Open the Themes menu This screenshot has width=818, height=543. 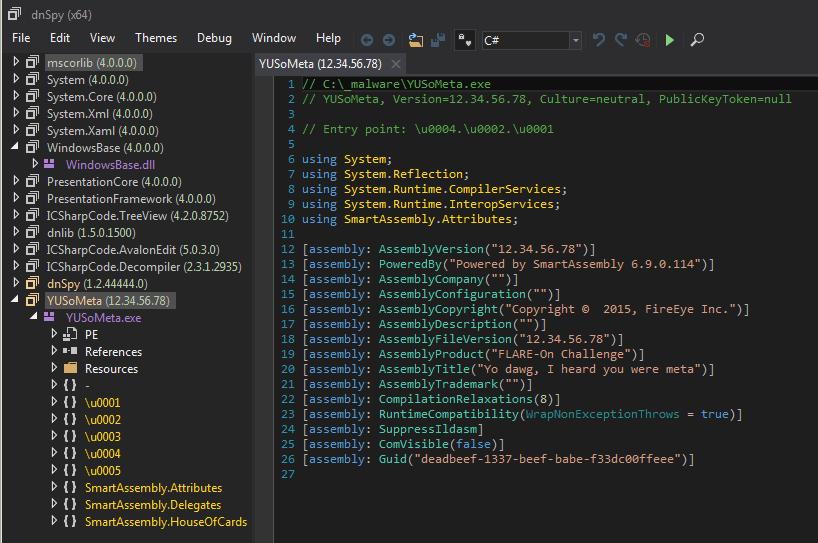(x=156, y=38)
